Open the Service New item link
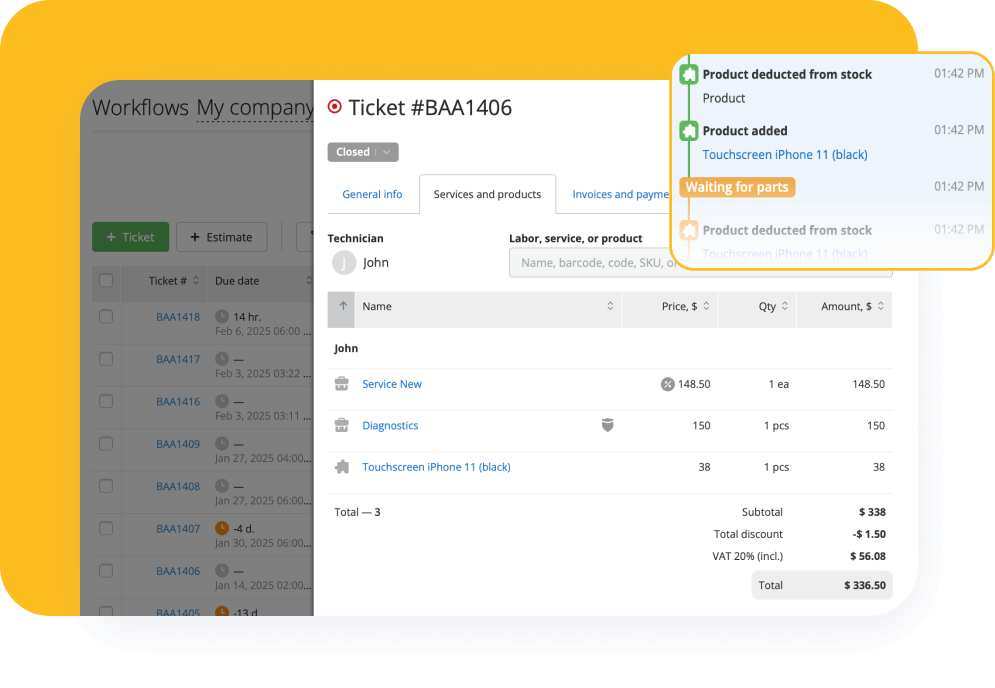The height and width of the screenshot is (688, 995). click(391, 384)
